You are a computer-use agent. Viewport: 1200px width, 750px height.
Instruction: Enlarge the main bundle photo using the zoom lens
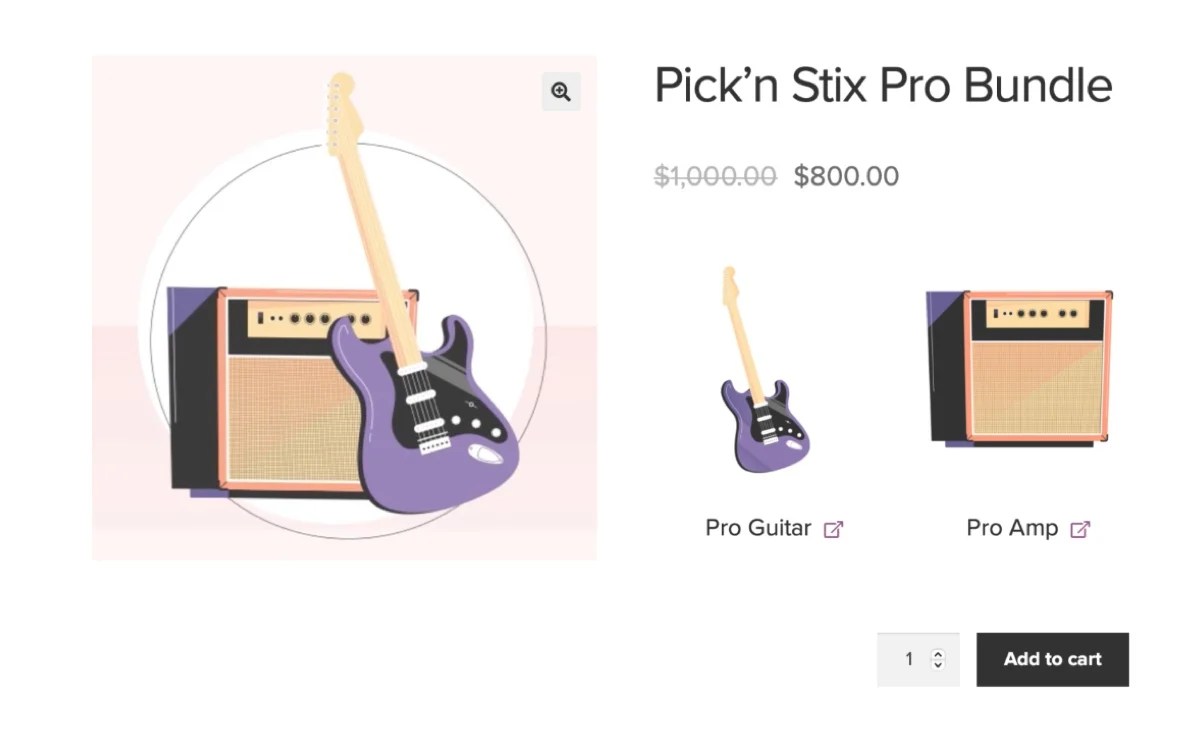coord(561,91)
